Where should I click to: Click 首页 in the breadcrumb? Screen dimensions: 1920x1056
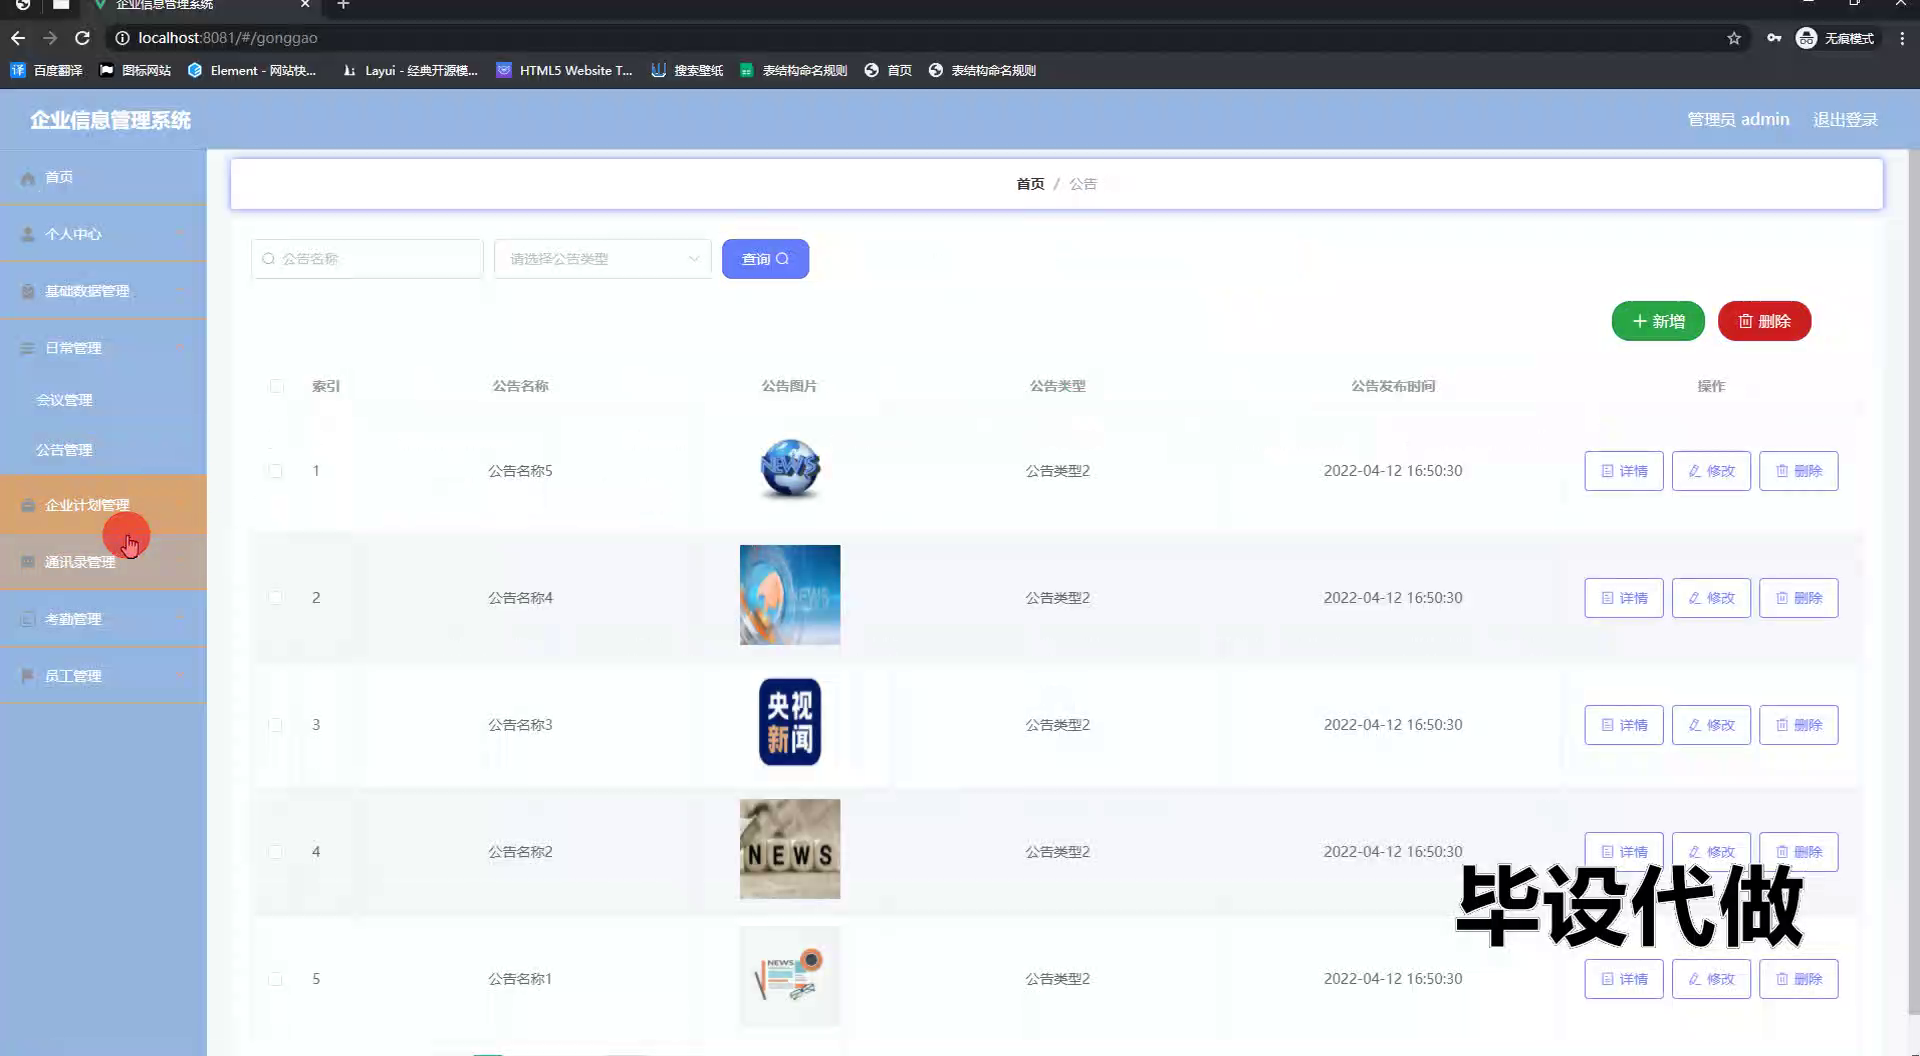point(1030,184)
